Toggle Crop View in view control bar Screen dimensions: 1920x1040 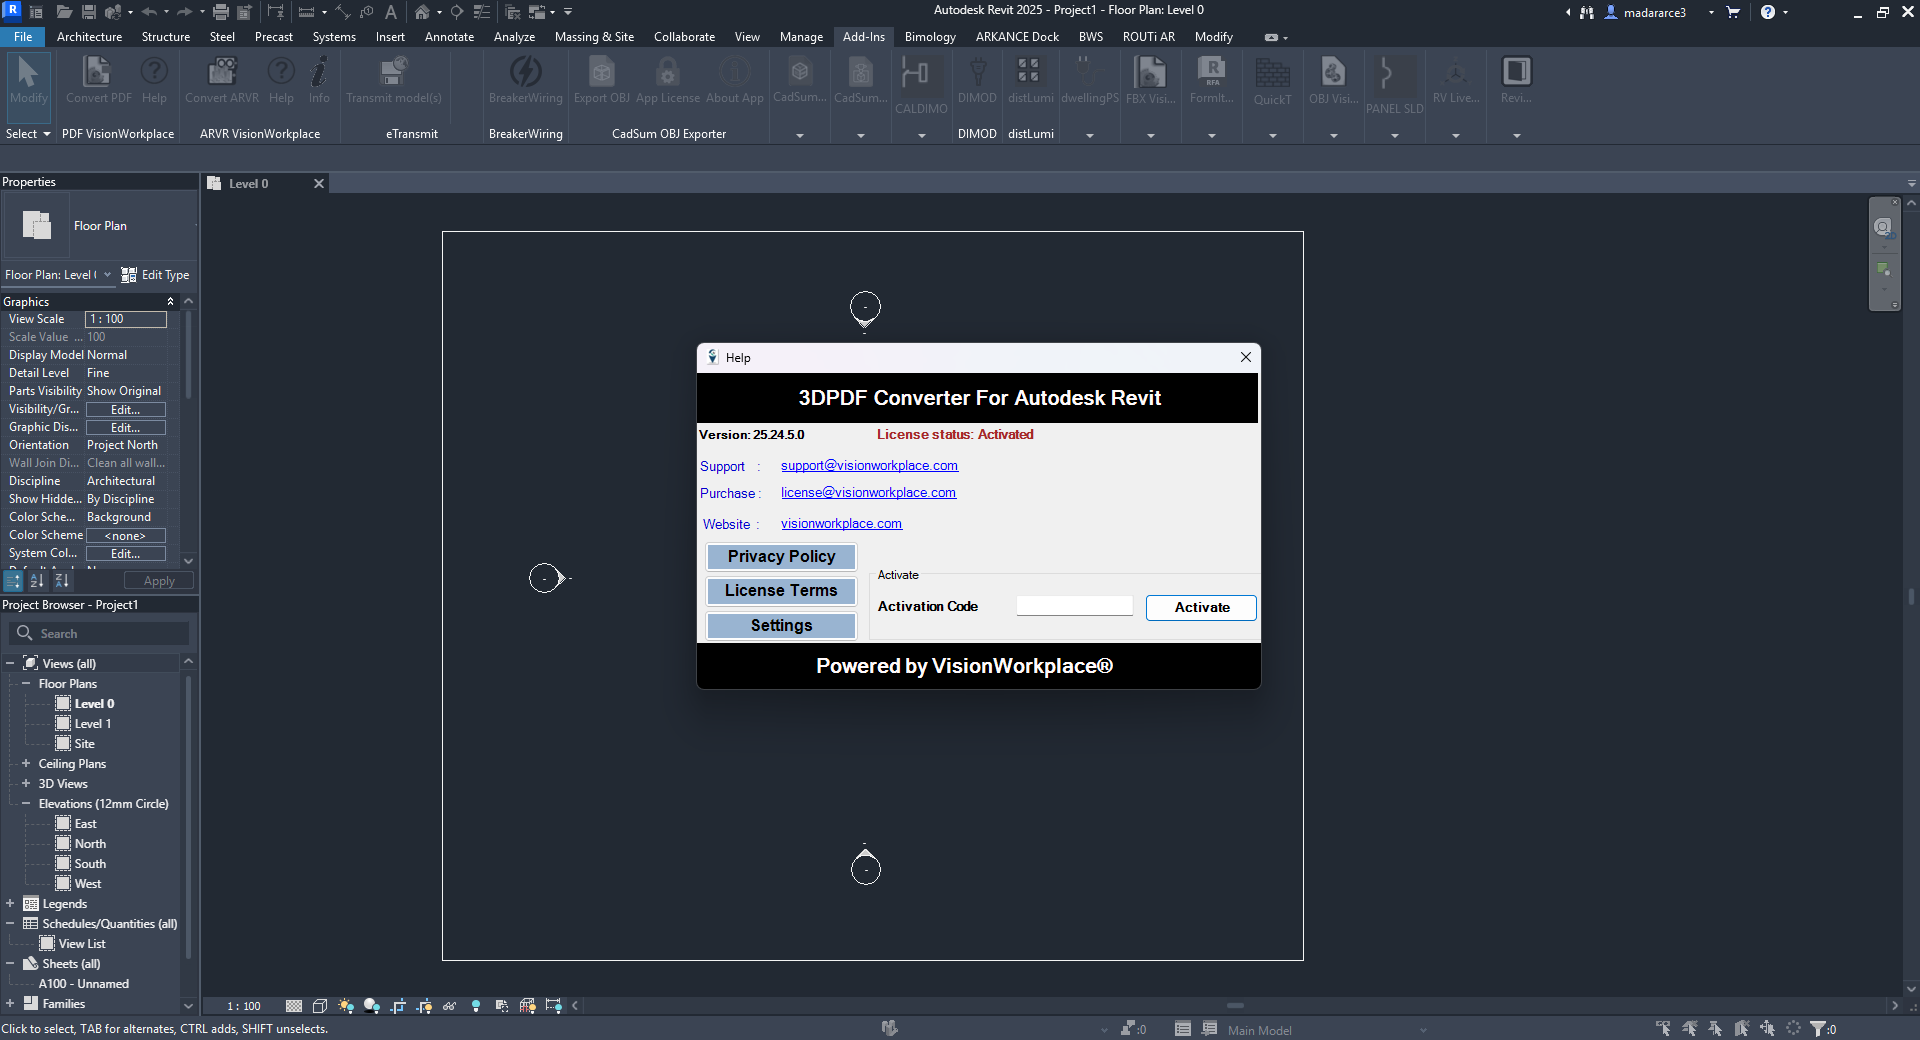tap(398, 1006)
